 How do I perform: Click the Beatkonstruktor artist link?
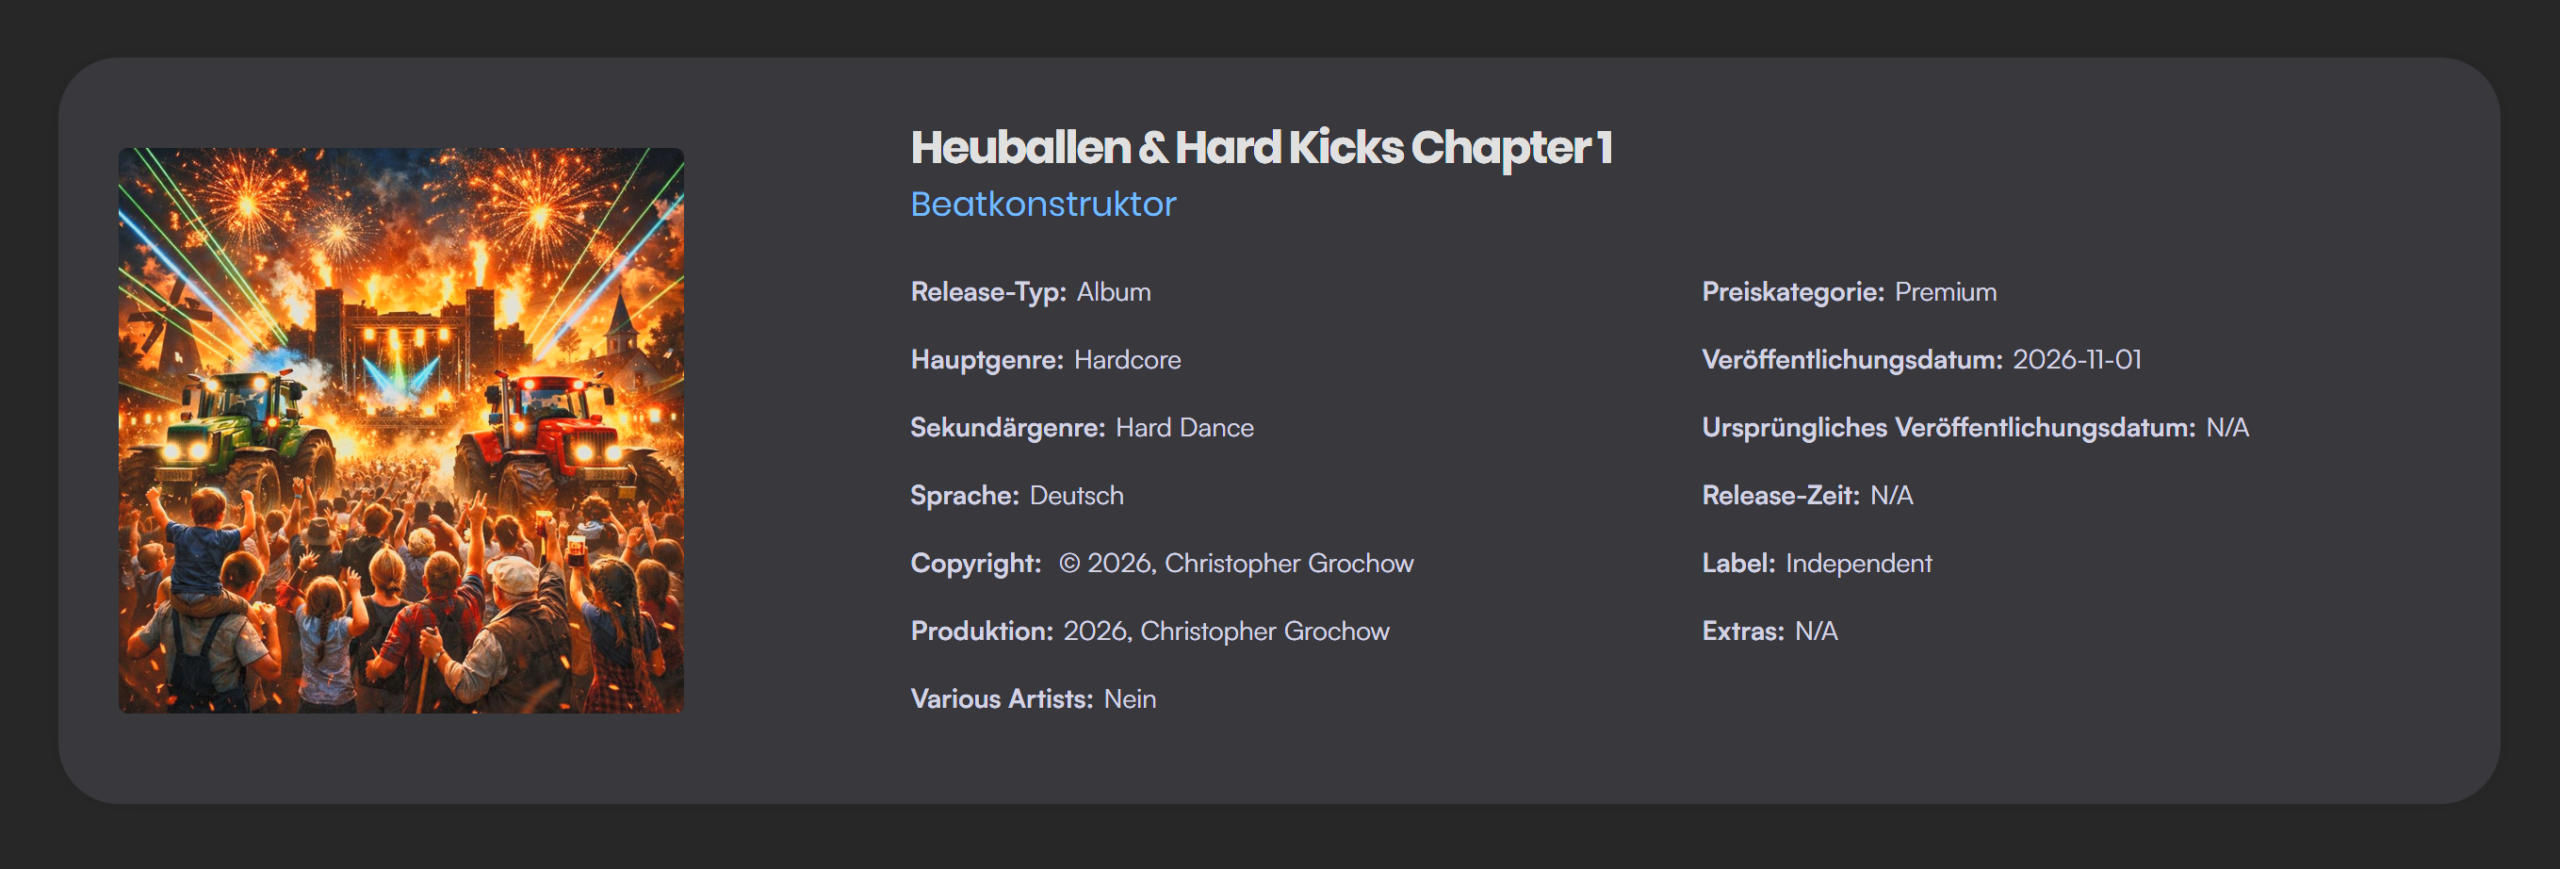[x=1043, y=204]
